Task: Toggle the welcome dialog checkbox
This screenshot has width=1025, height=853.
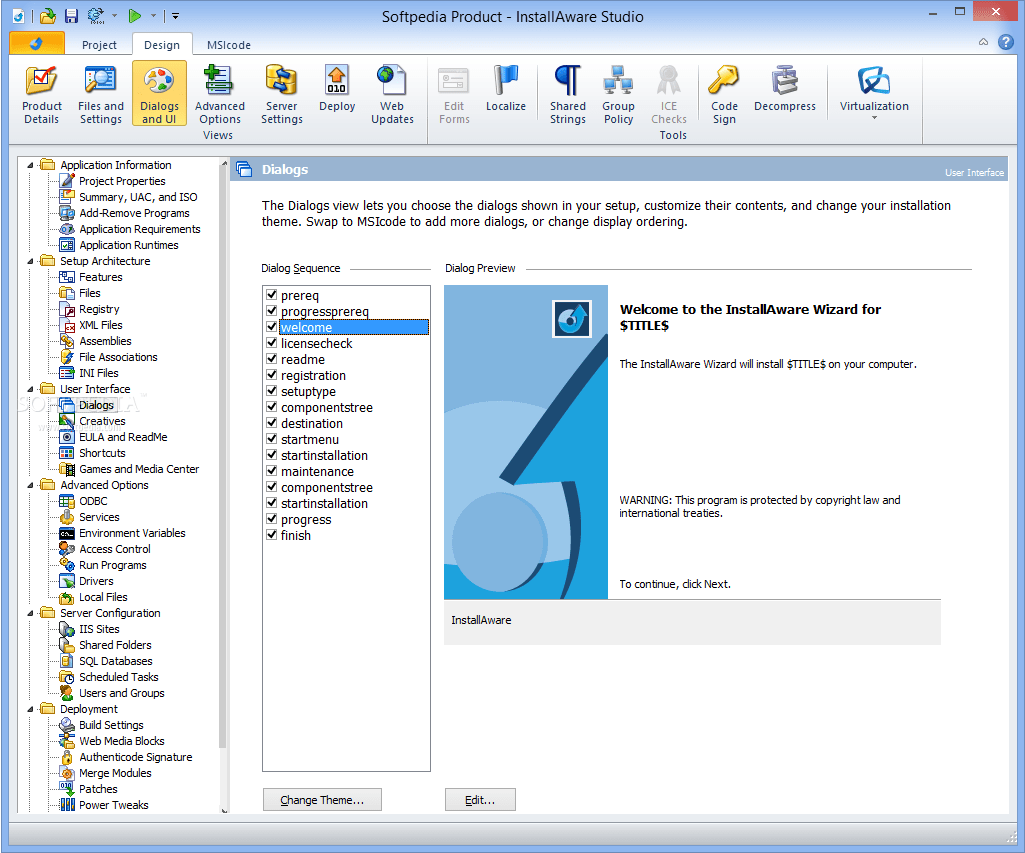Action: pyautogui.click(x=272, y=327)
